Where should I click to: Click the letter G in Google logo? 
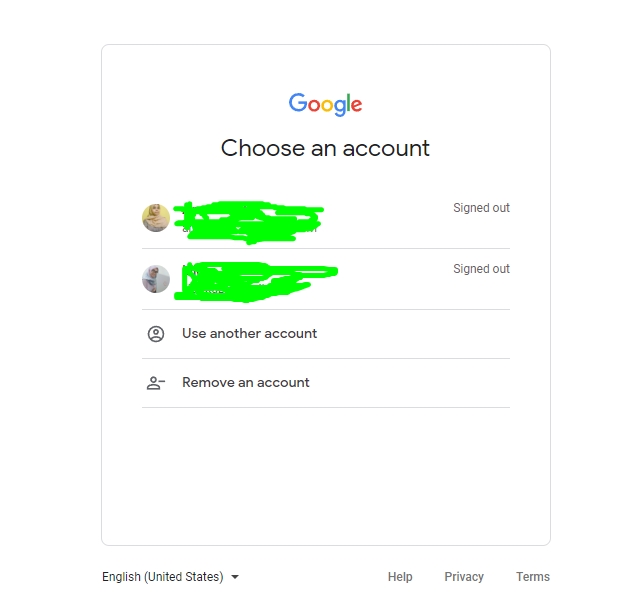point(298,102)
